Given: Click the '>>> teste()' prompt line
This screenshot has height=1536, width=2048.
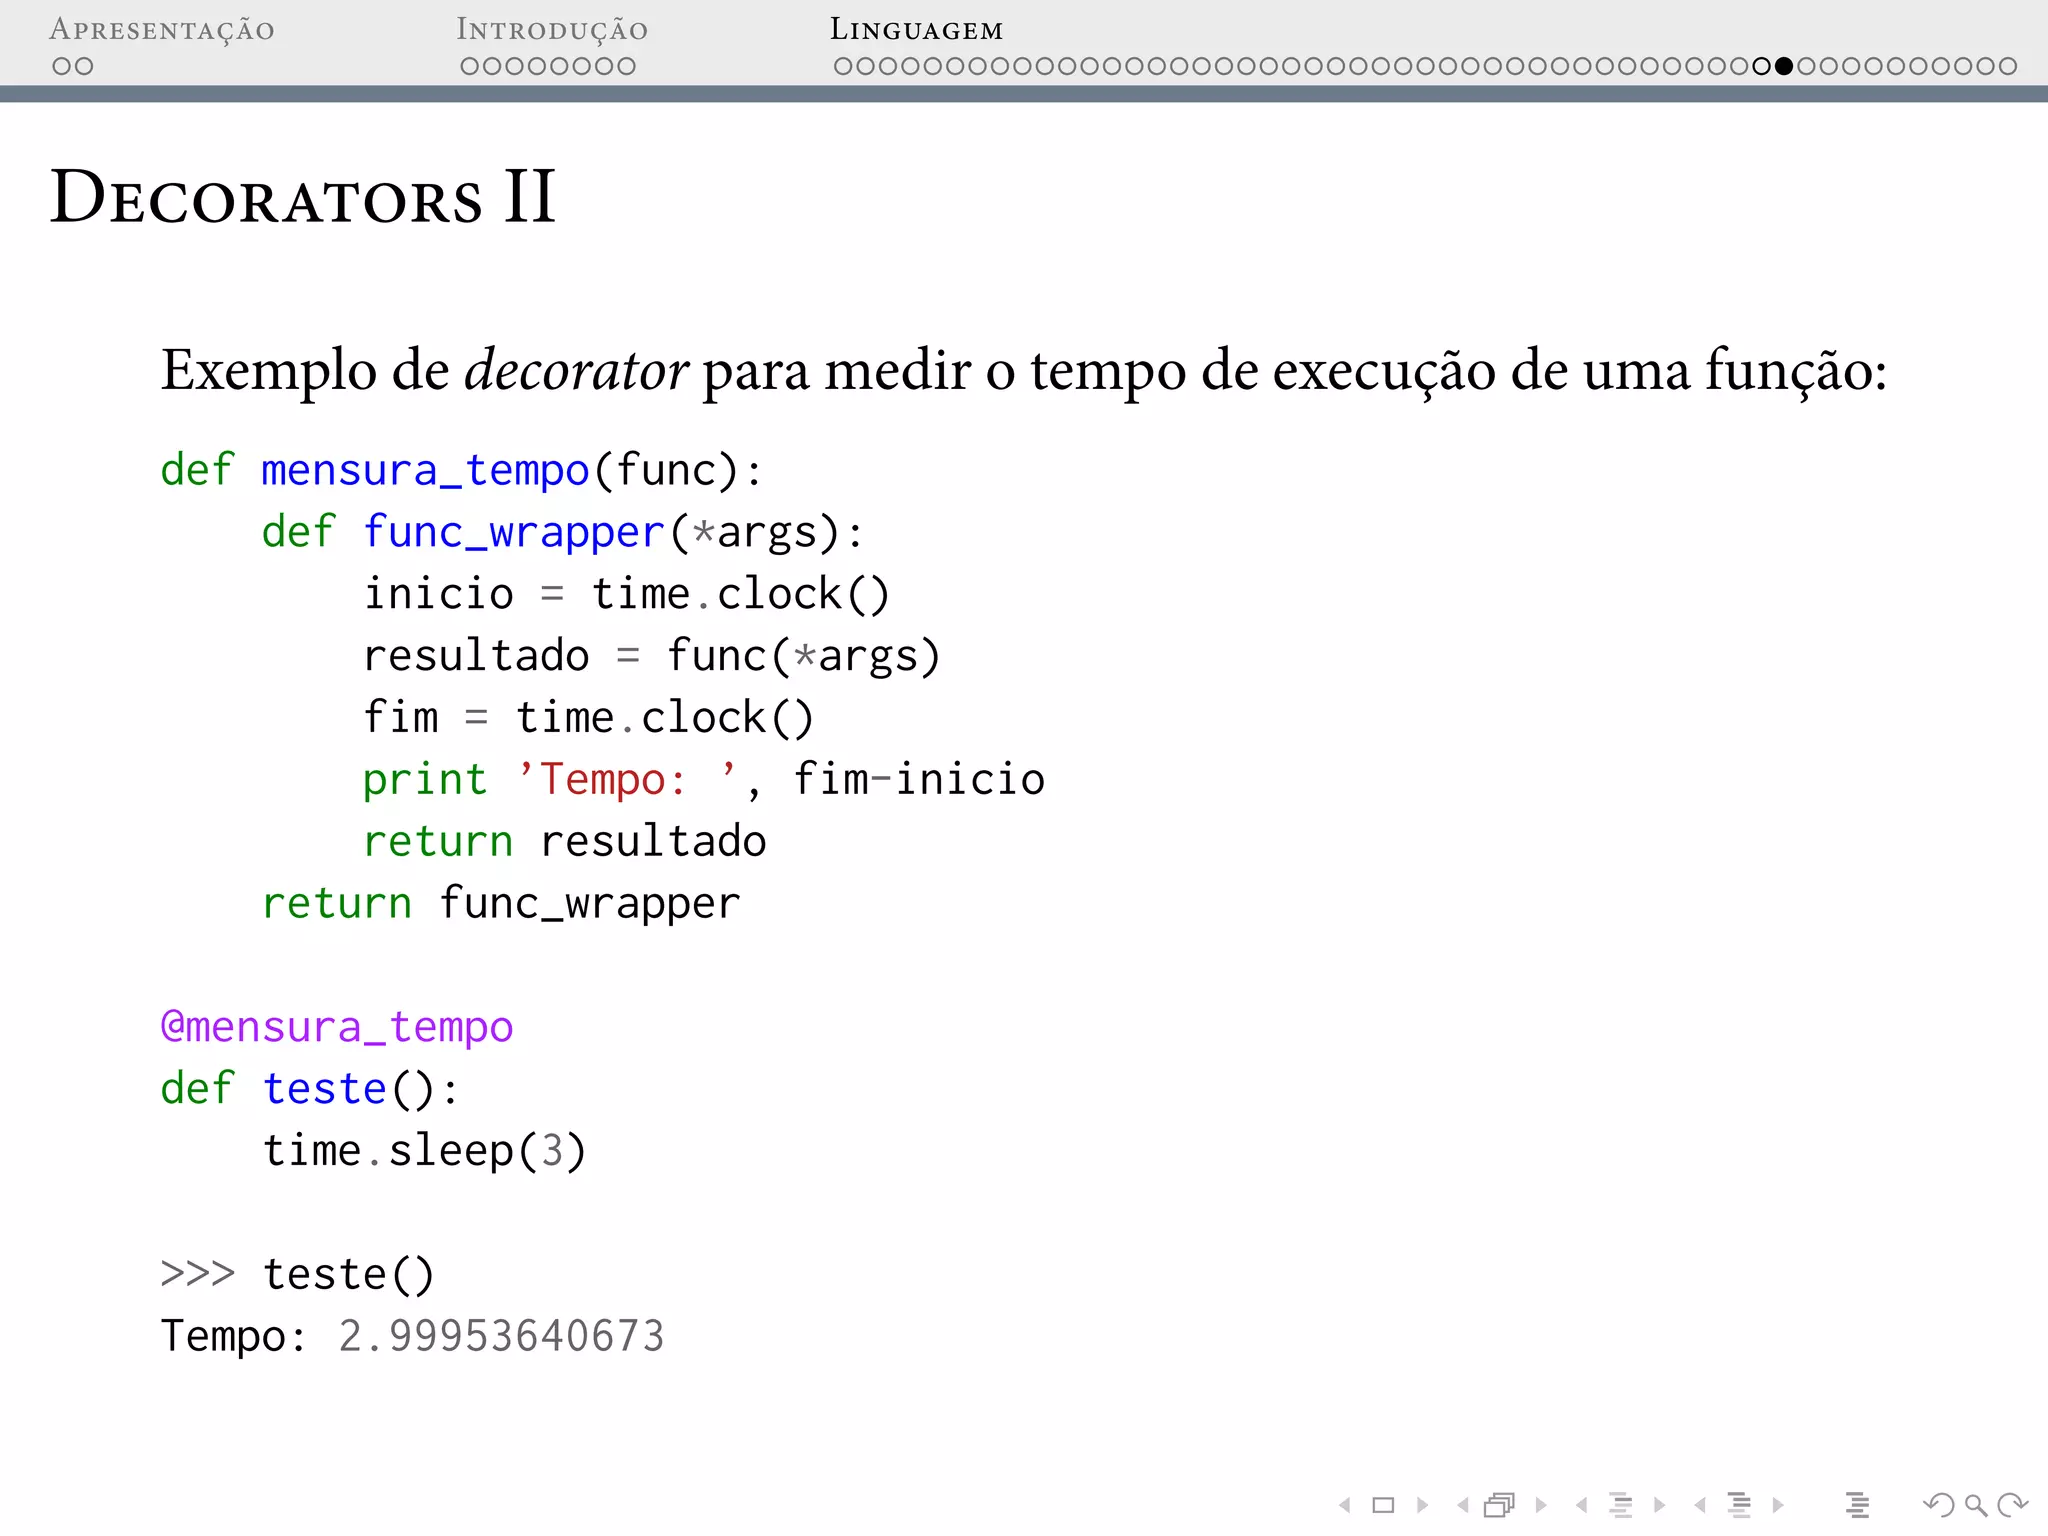Looking at the screenshot, I should (298, 1275).
